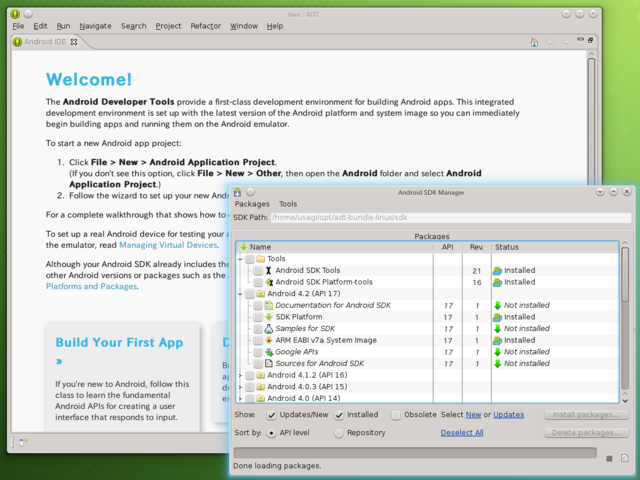640x480 pixels.
Task: Open the Packages menu in SDK Manager
Action: [x=252, y=204]
